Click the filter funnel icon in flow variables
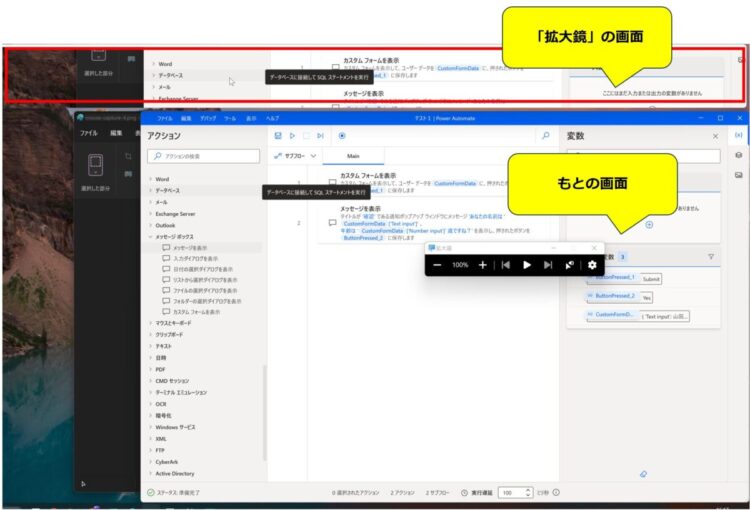Image resolution: width=750 pixels, height=510 pixels. tap(711, 257)
